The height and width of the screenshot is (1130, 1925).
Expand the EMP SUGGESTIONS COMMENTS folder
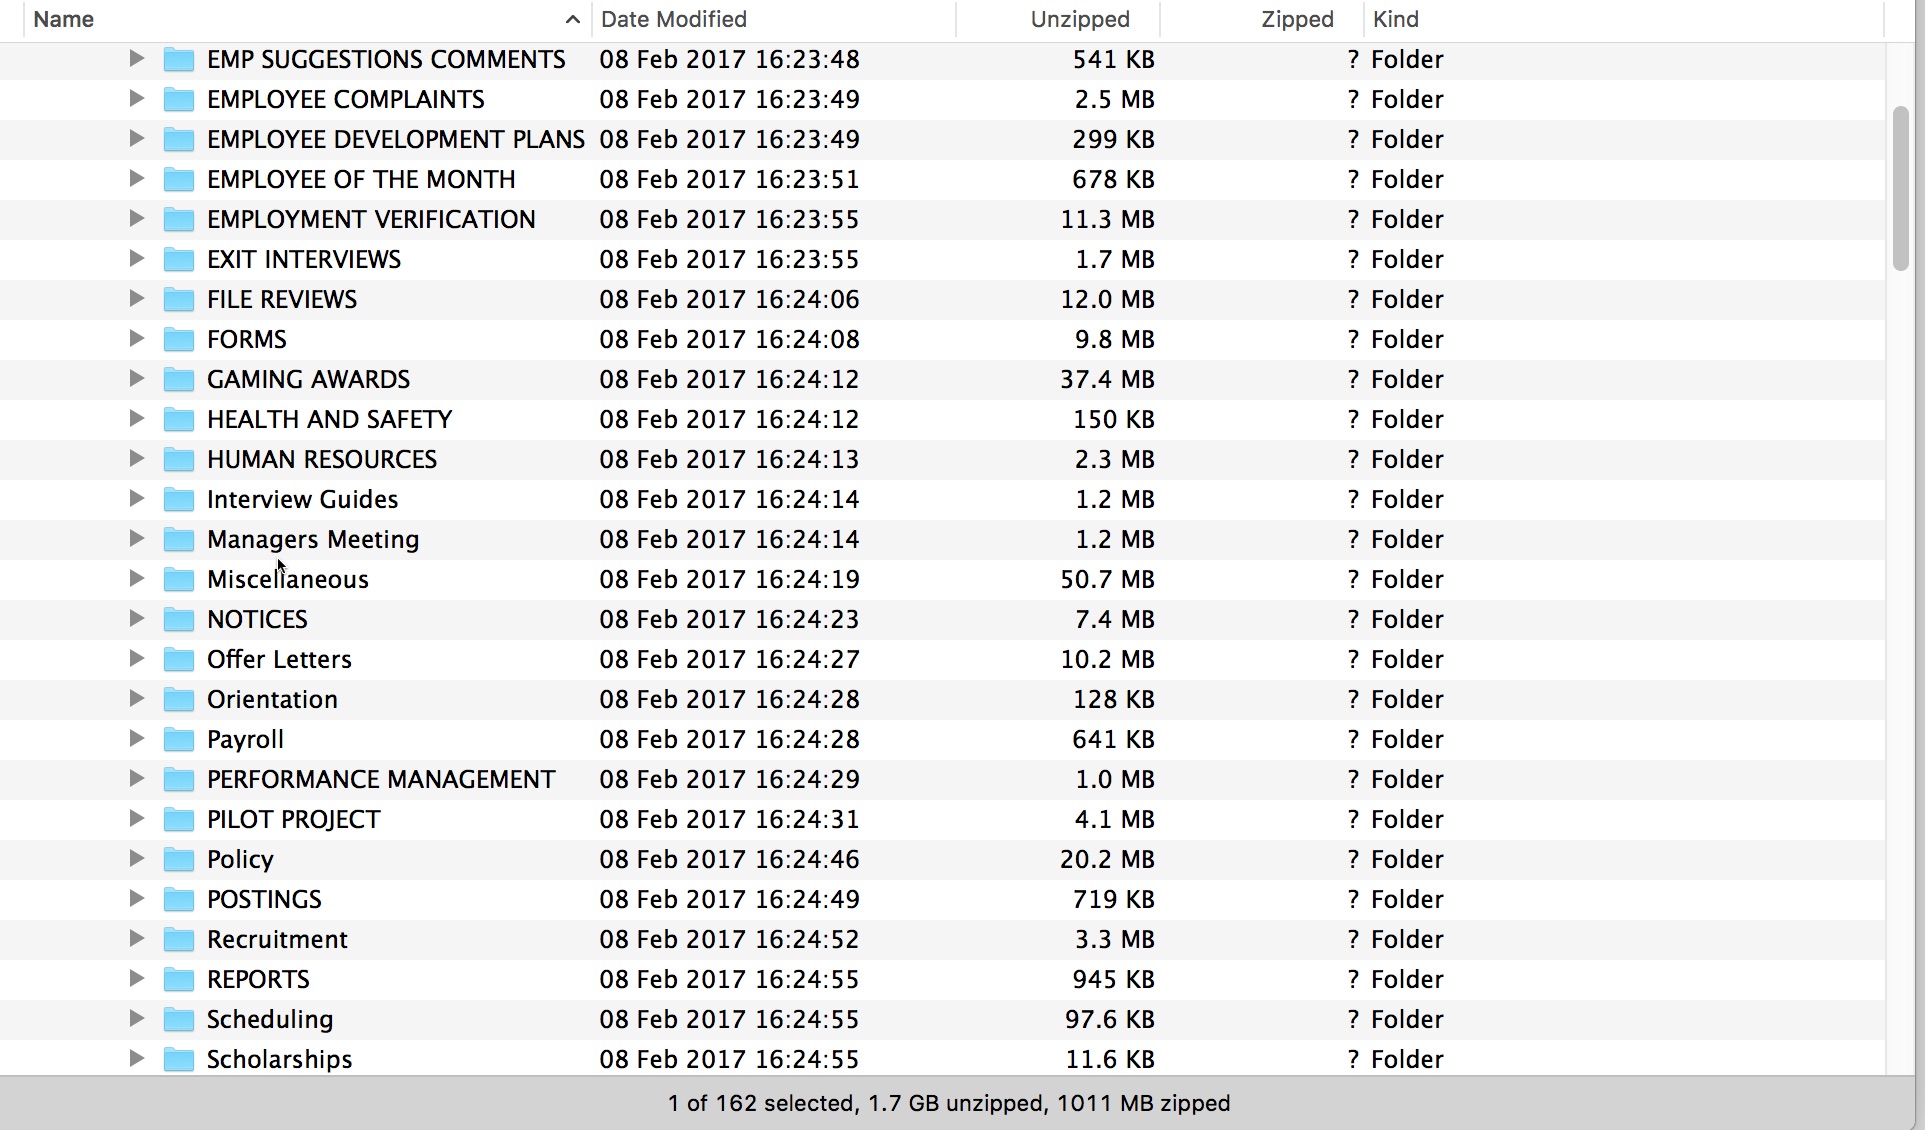click(137, 59)
